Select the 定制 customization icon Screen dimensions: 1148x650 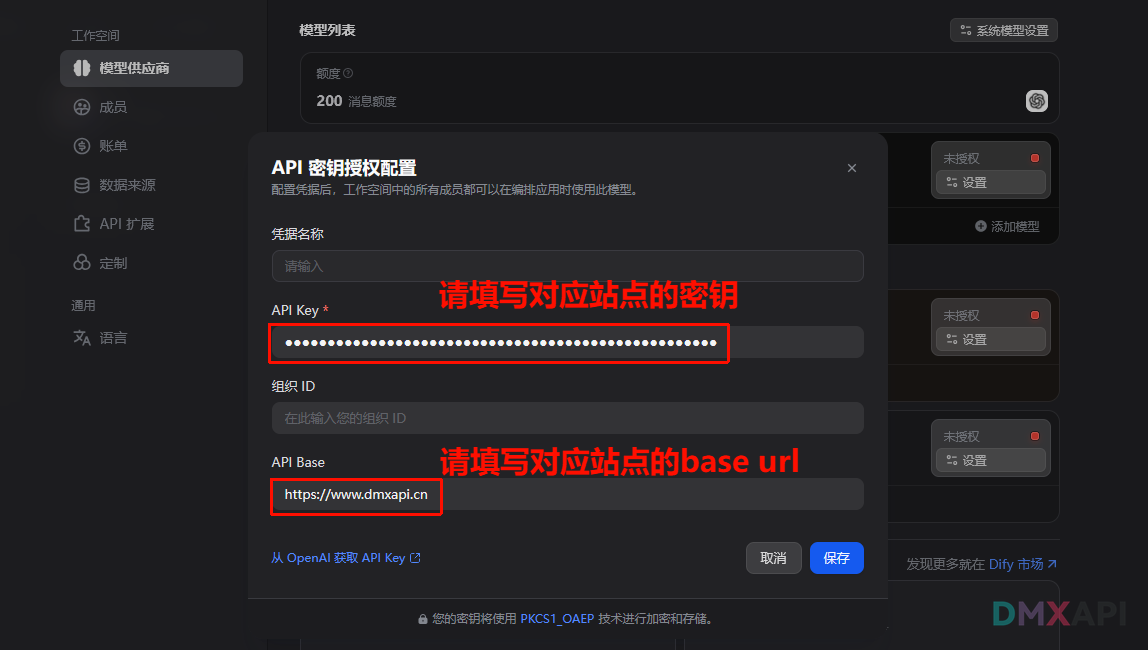click(x=82, y=262)
